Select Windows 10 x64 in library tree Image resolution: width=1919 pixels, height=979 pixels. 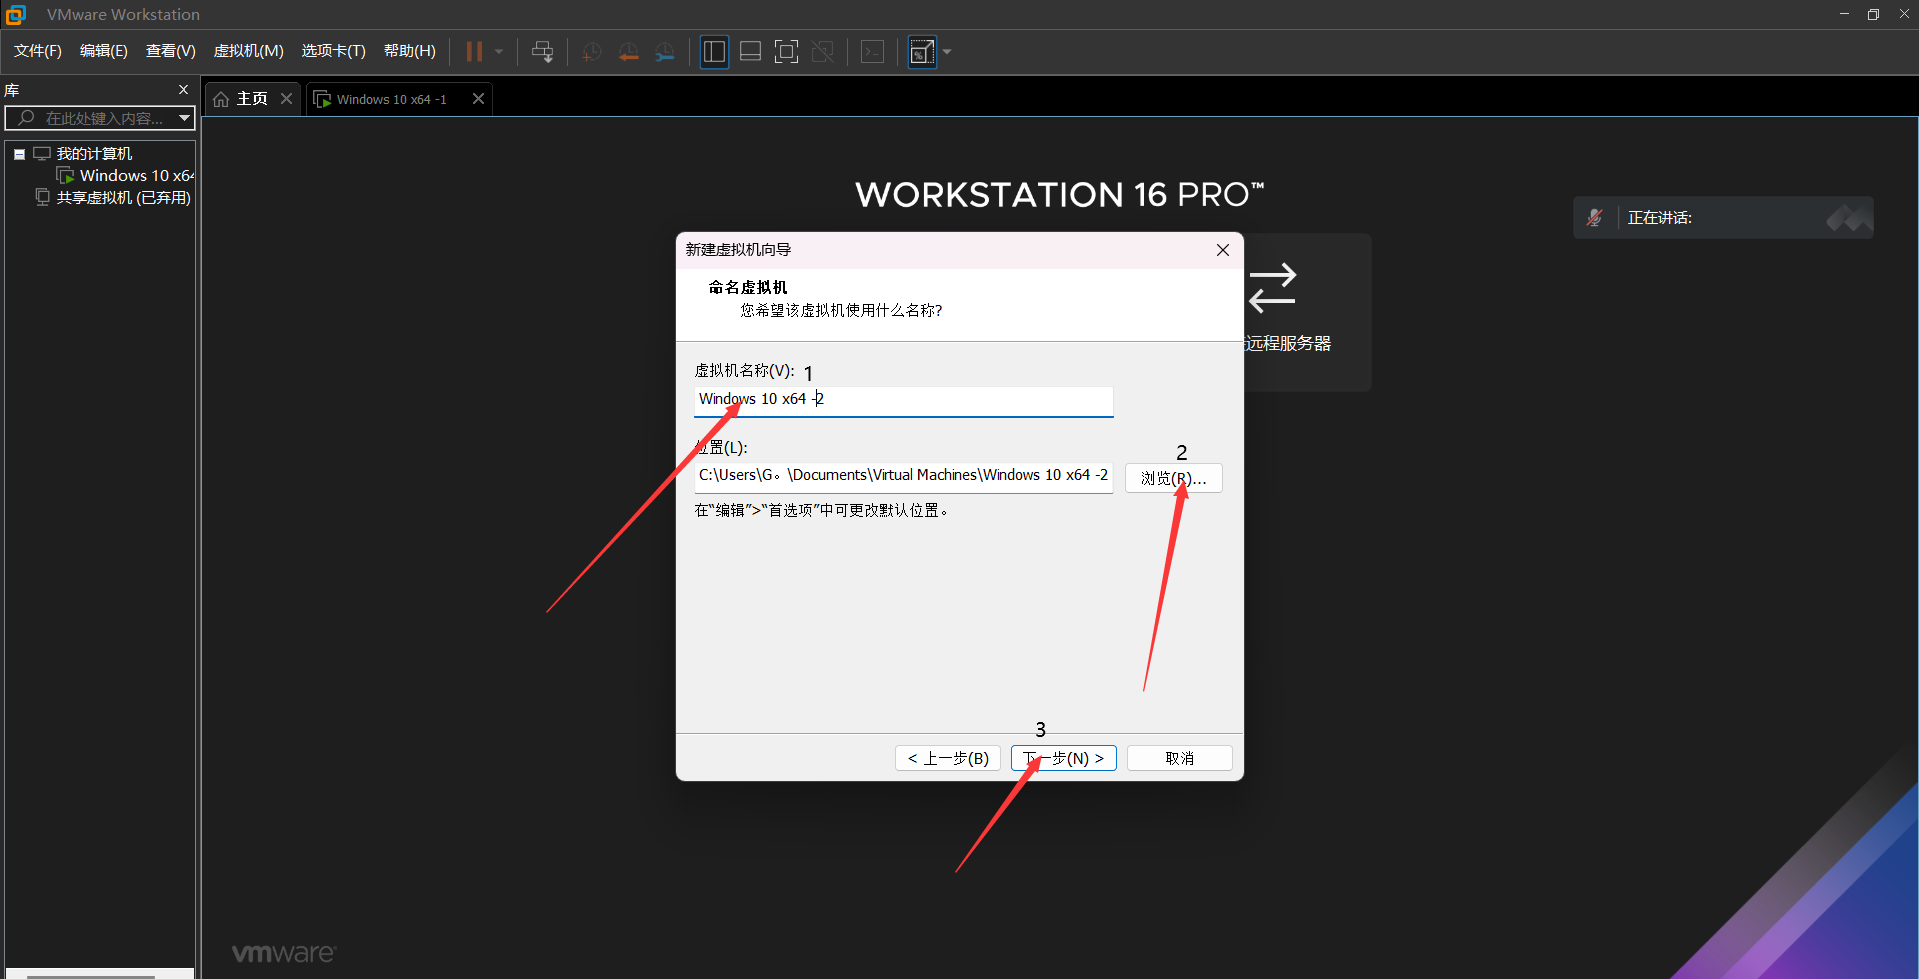coord(136,176)
